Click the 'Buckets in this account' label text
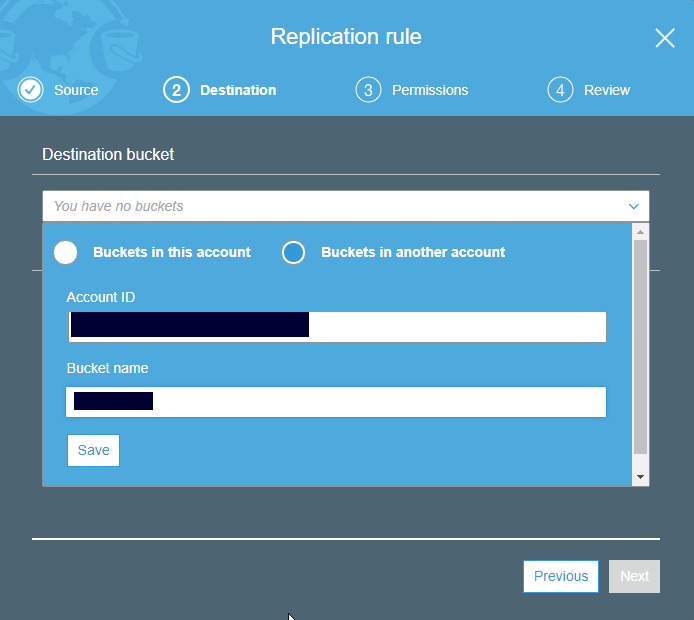Screen dimensions: 694x620 point(172,252)
